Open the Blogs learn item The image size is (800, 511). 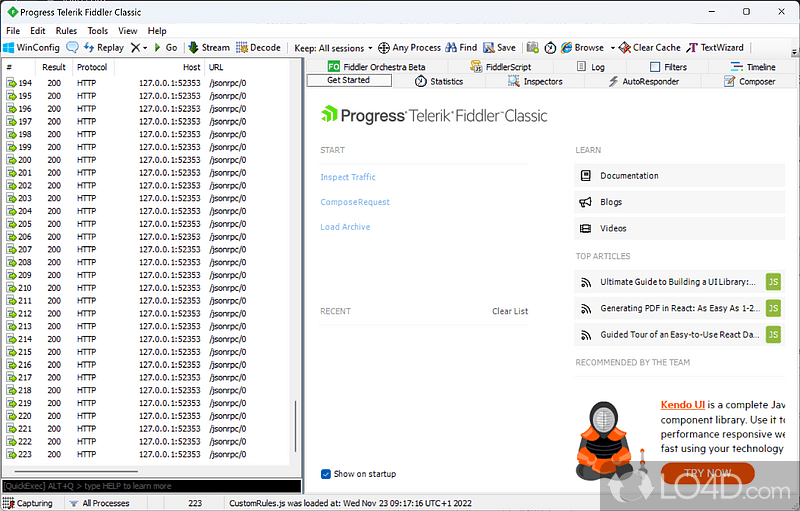pyautogui.click(x=679, y=202)
